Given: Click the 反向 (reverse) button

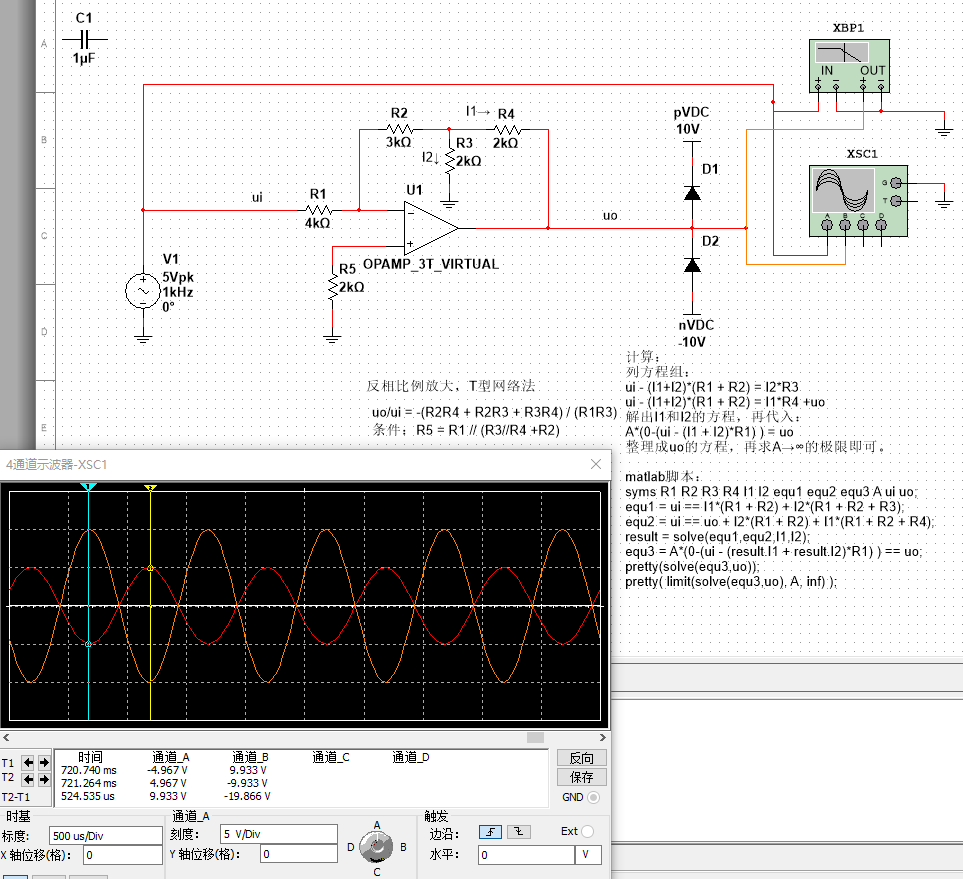Looking at the screenshot, I should coord(581,758).
